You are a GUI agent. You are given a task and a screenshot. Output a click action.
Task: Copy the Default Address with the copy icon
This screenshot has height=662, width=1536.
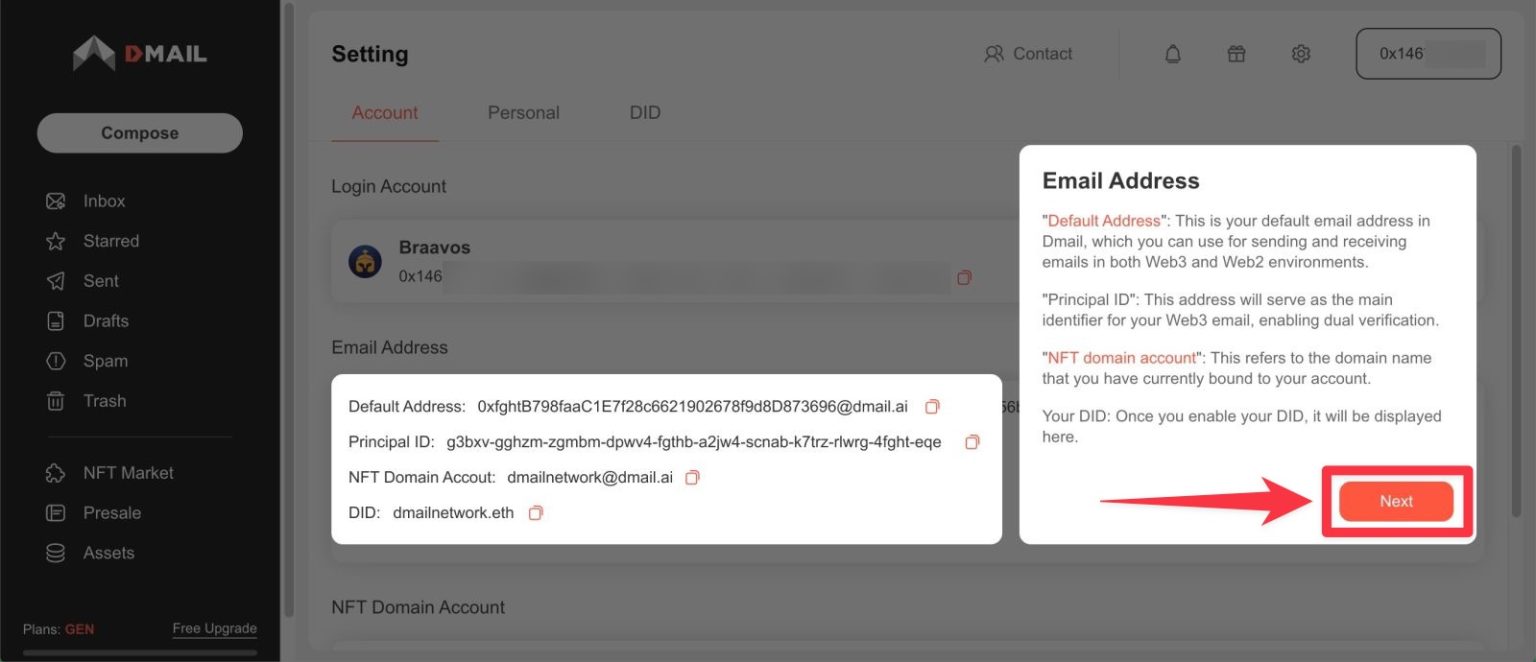931,407
